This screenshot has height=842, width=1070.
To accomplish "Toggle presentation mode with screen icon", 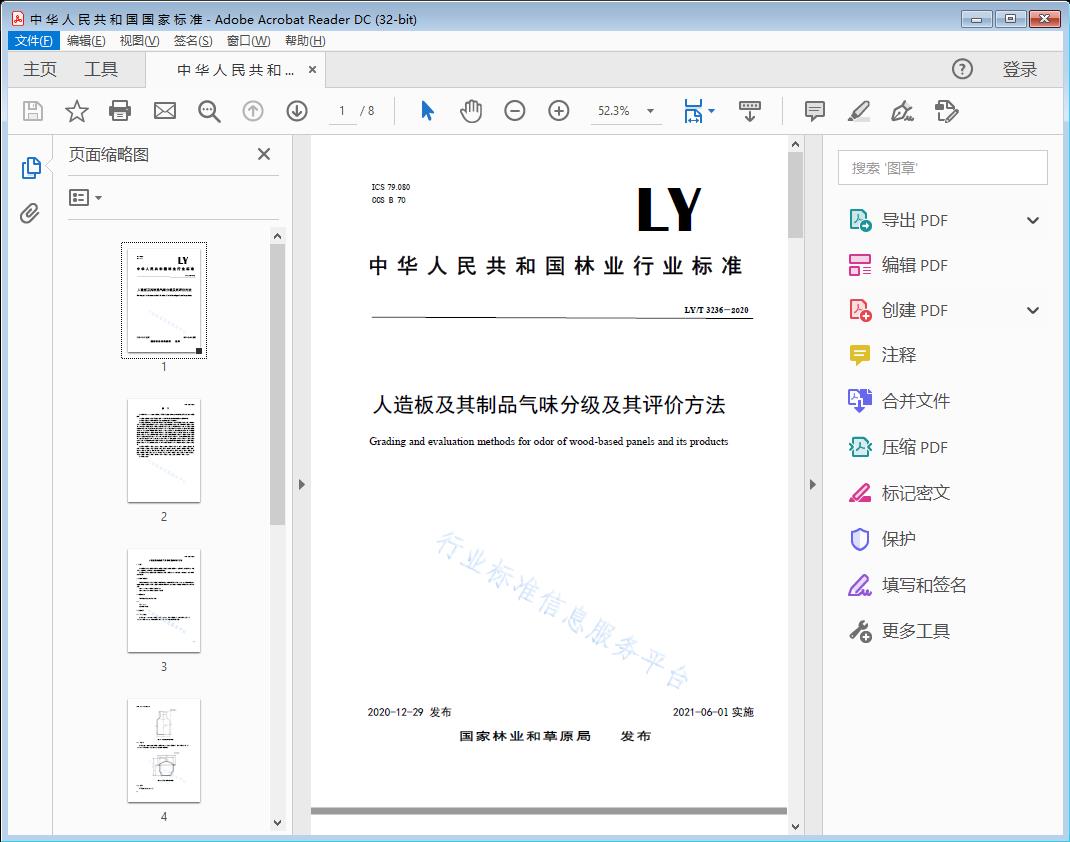I will click(750, 111).
